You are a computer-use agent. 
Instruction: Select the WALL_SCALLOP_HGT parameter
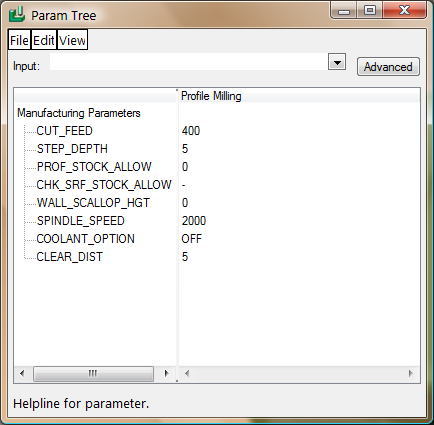(93, 203)
